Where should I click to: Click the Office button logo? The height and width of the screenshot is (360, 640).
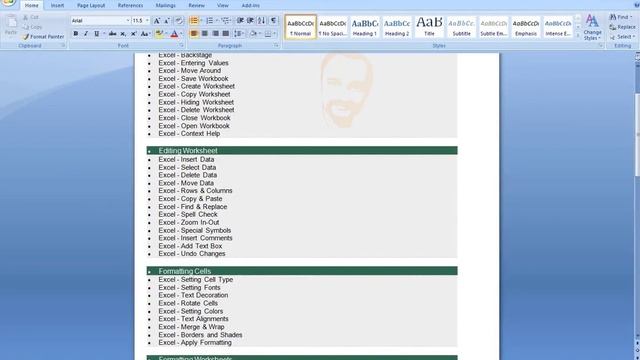coord(8,2)
